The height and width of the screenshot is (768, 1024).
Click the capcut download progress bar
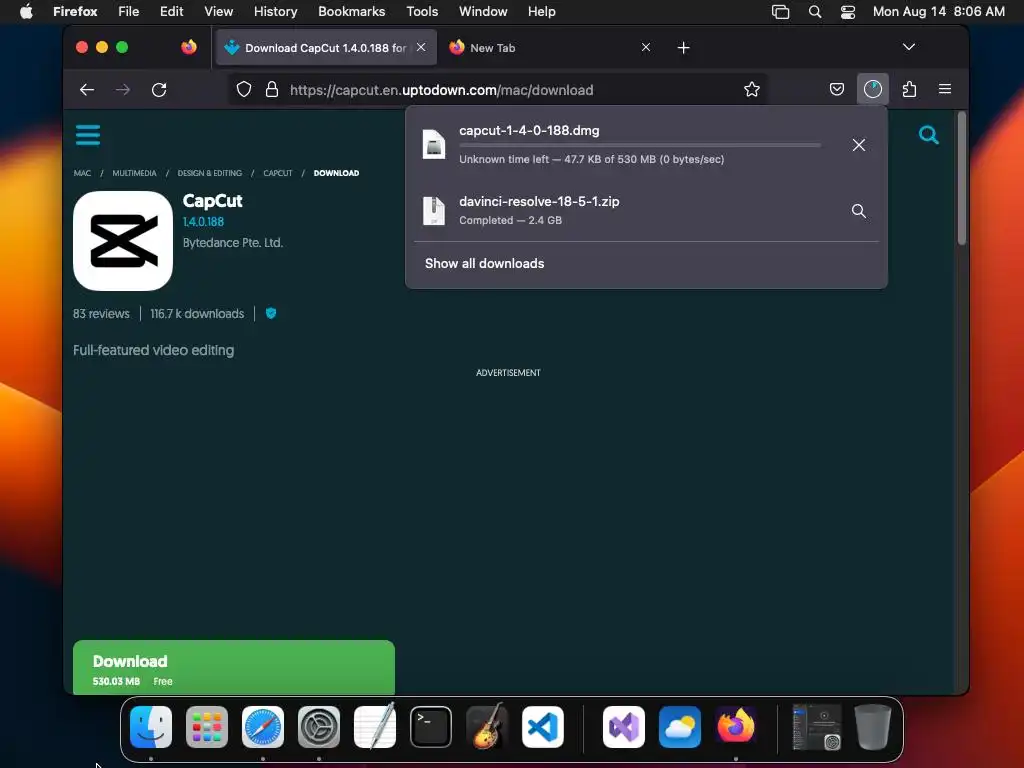[x=639, y=145]
